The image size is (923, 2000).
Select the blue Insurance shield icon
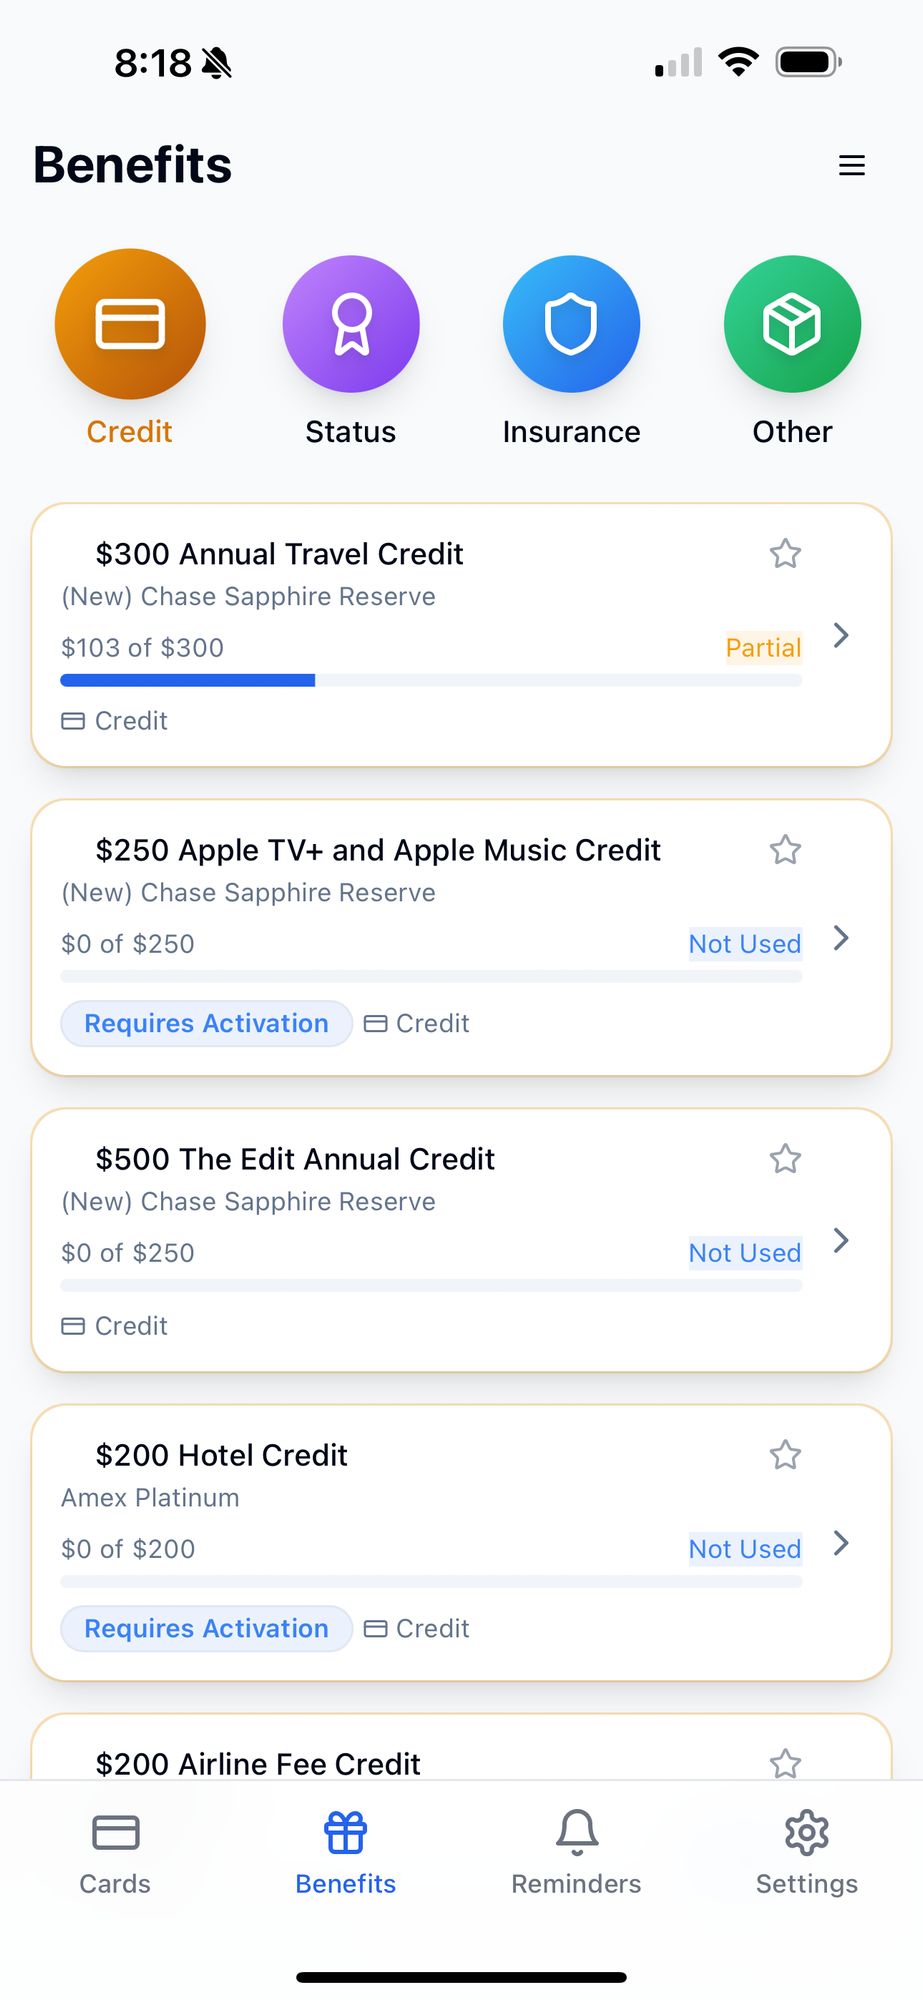pos(571,324)
